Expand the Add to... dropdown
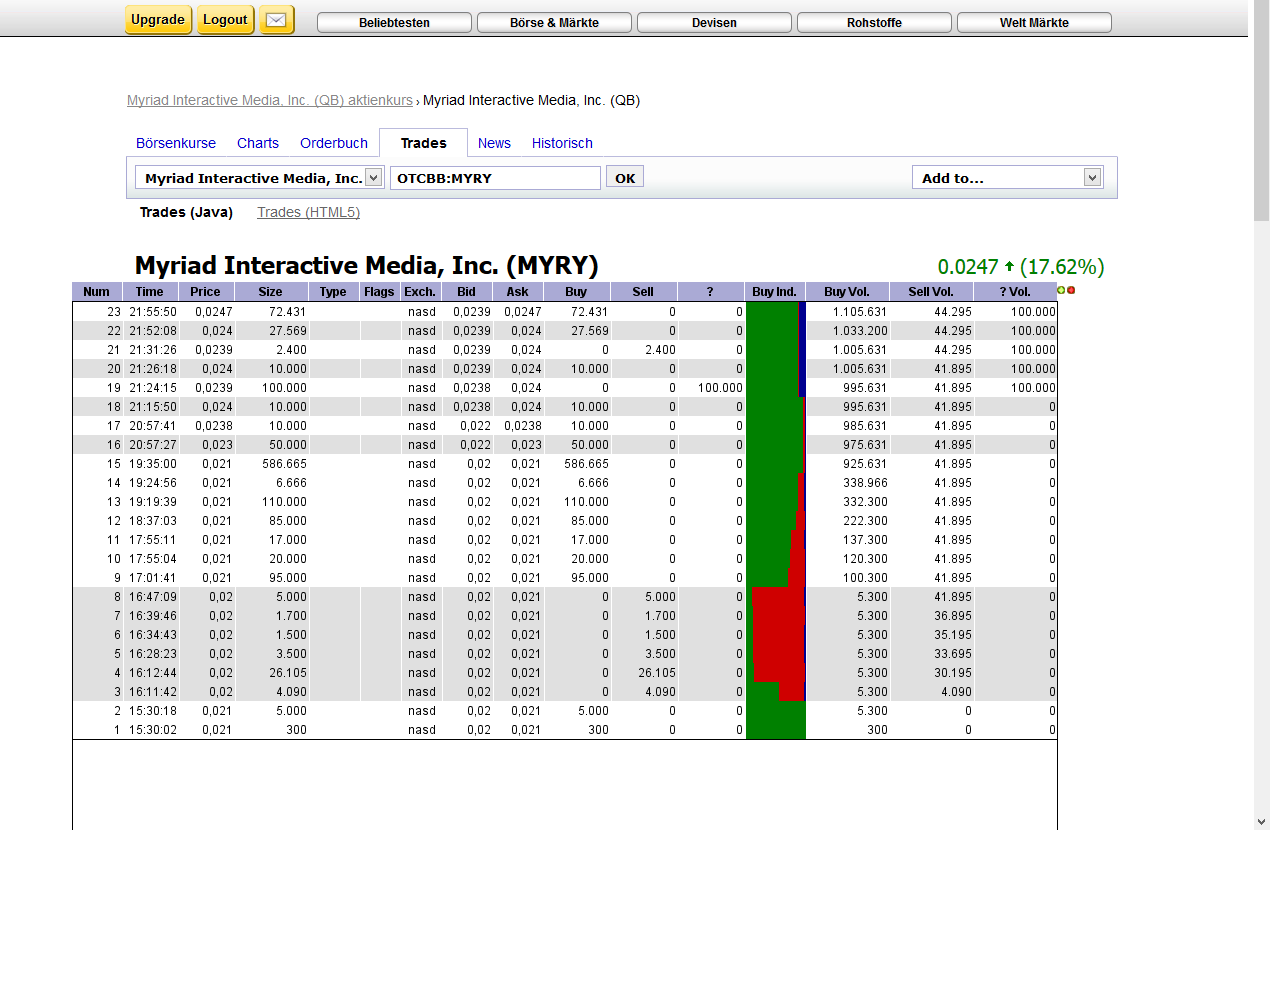 [x=1092, y=177]
